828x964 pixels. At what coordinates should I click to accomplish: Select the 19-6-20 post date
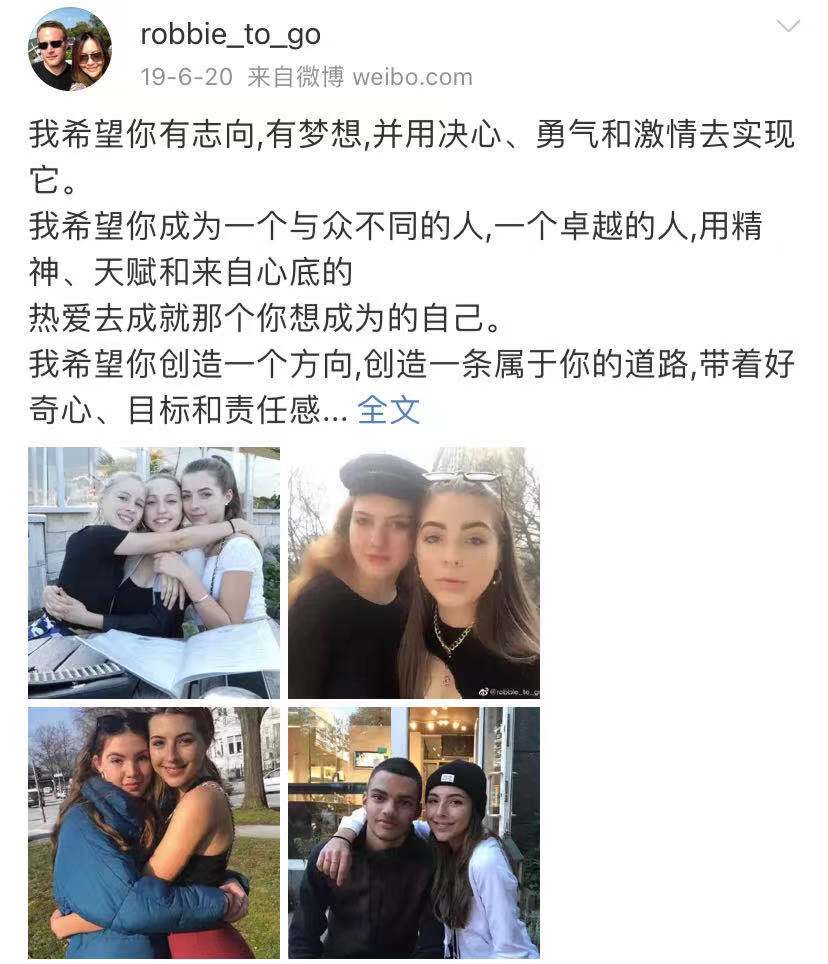pyautogui.click(x=186, y=77)
